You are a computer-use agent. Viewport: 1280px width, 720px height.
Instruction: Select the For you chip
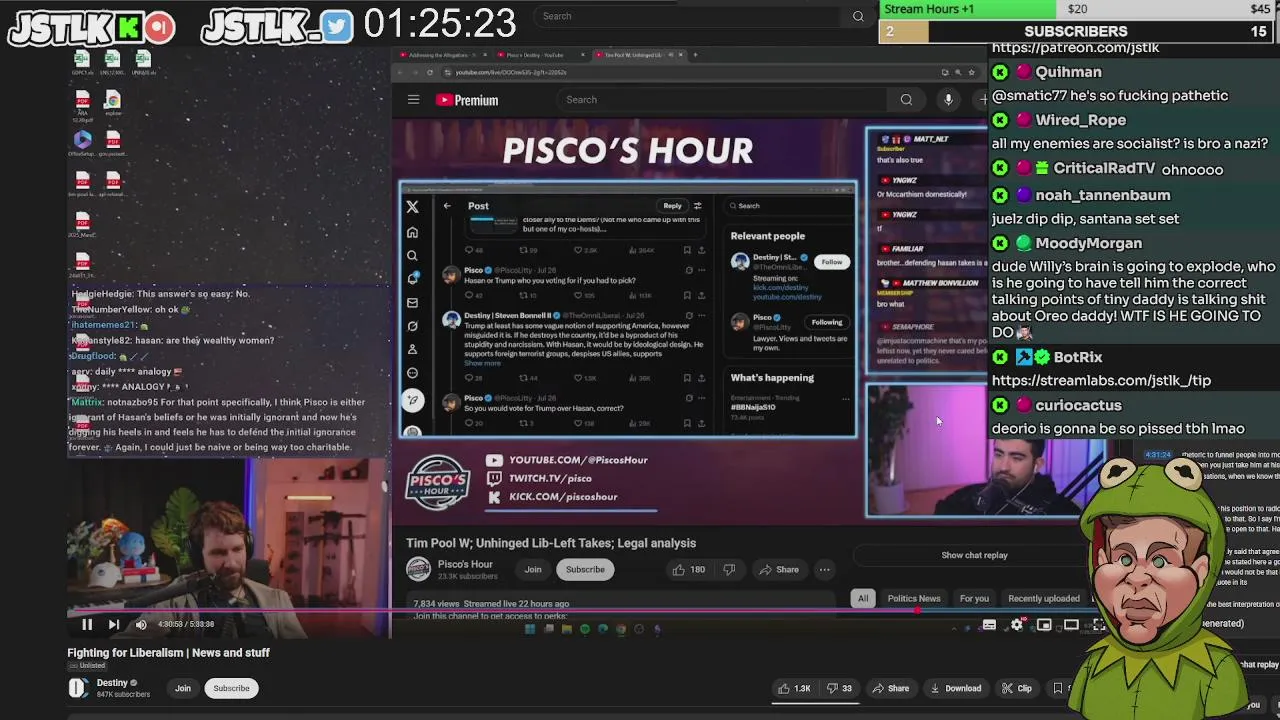pyautogui.click(x=974, y=598)
